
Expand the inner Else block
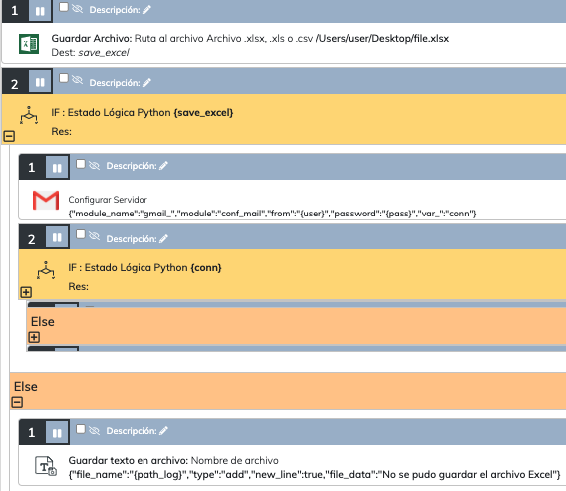[x=34, y=338]
